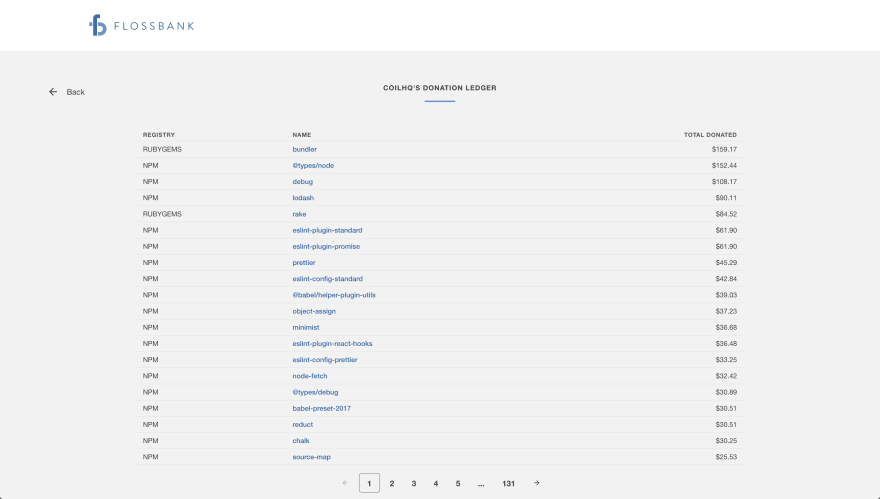Click the REGISTRY column header
The height and width of the screenshot is (499, 880).
pos(159,135)
